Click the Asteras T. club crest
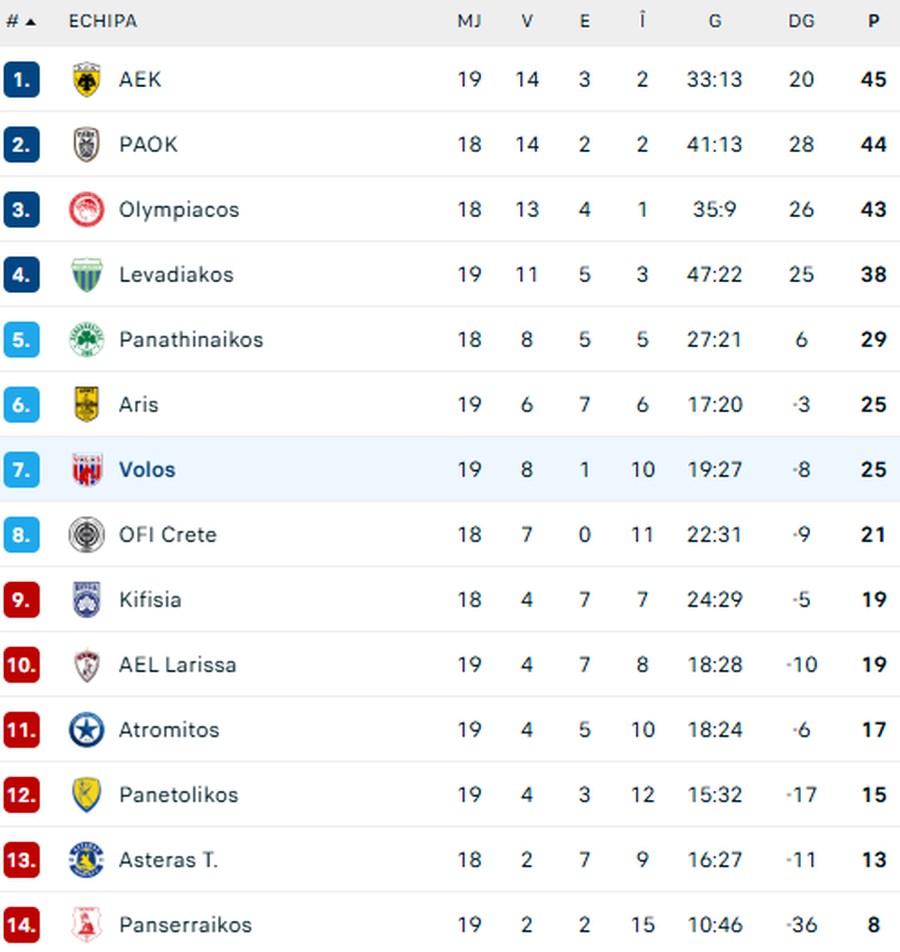This screenshot has width=900, height=952. (x=87, y=860)
